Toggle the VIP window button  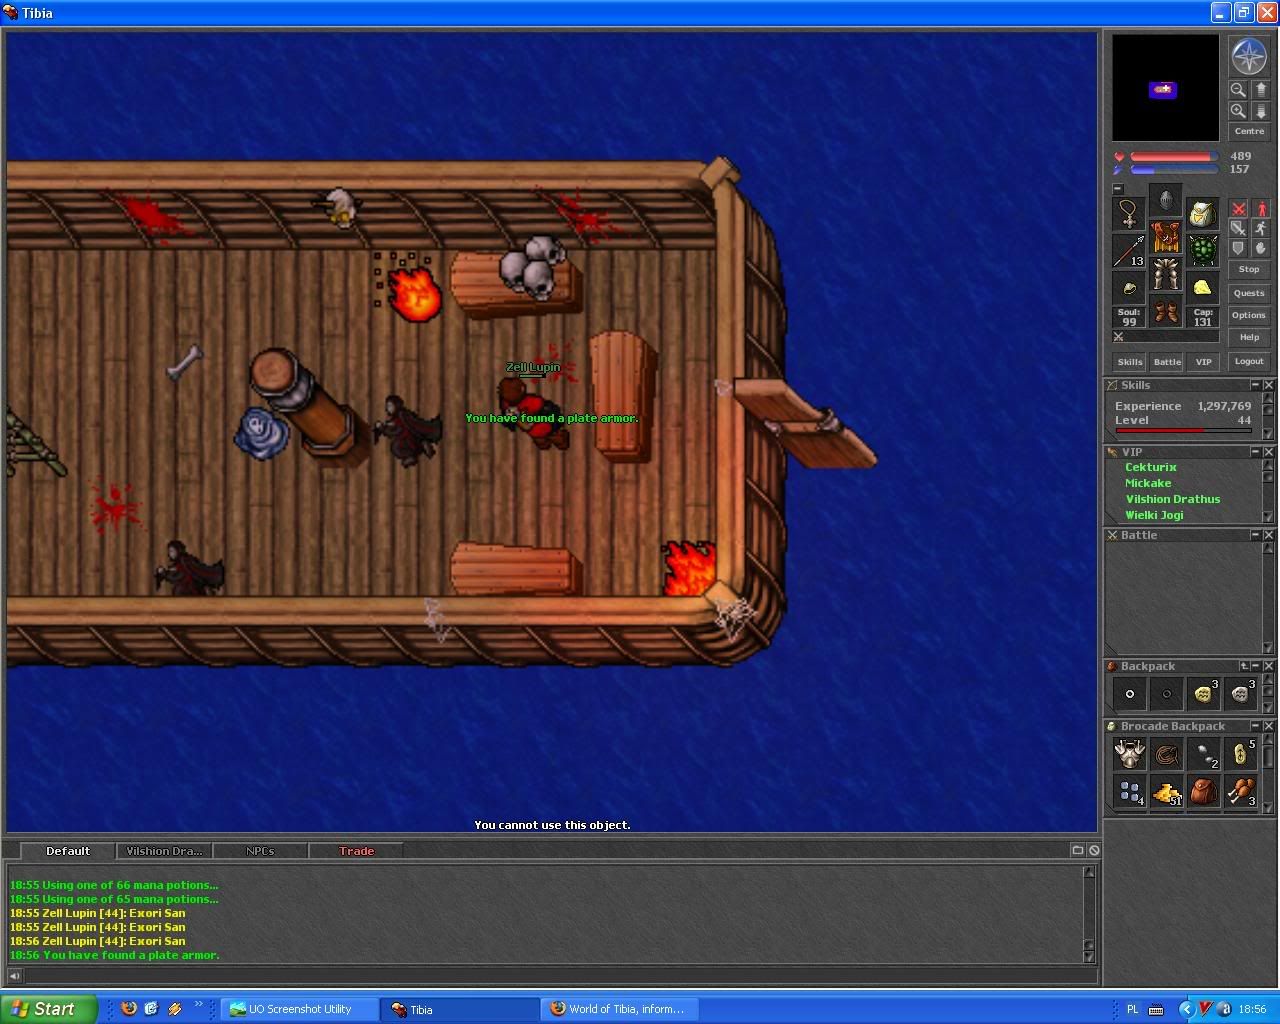click(1204, 362)
